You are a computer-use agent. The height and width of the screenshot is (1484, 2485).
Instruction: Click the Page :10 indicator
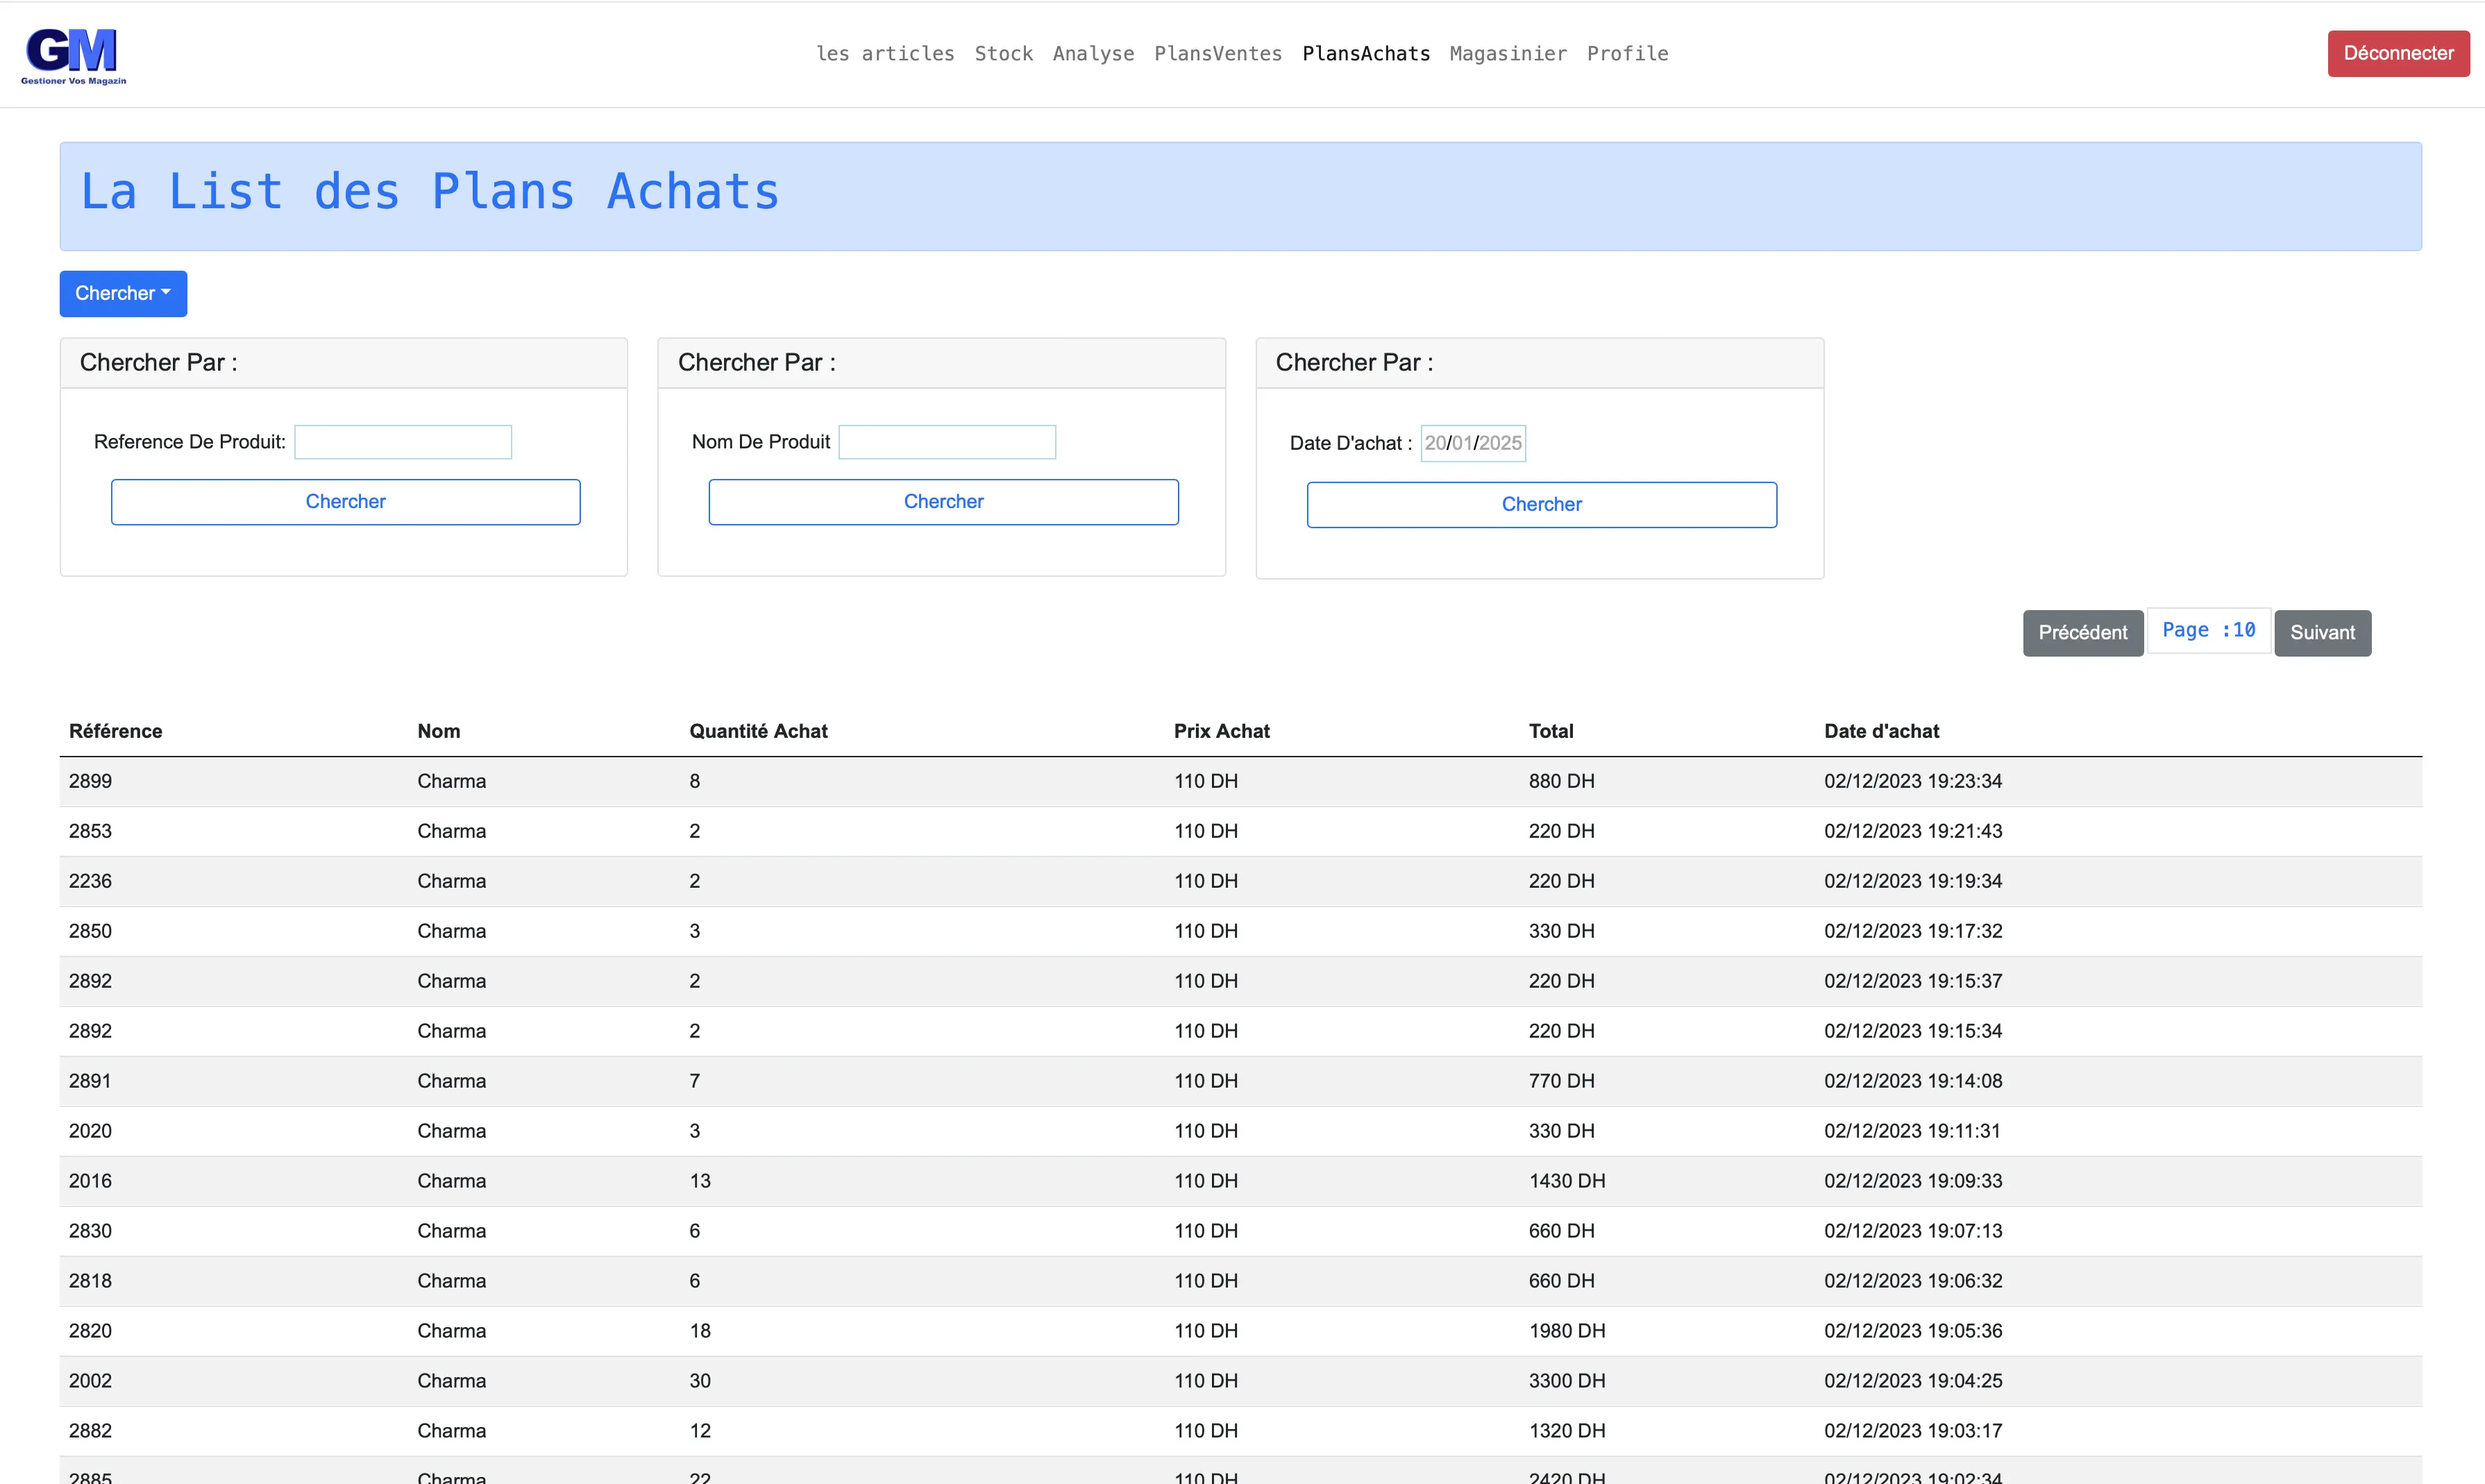click(x=2209, y=631)
